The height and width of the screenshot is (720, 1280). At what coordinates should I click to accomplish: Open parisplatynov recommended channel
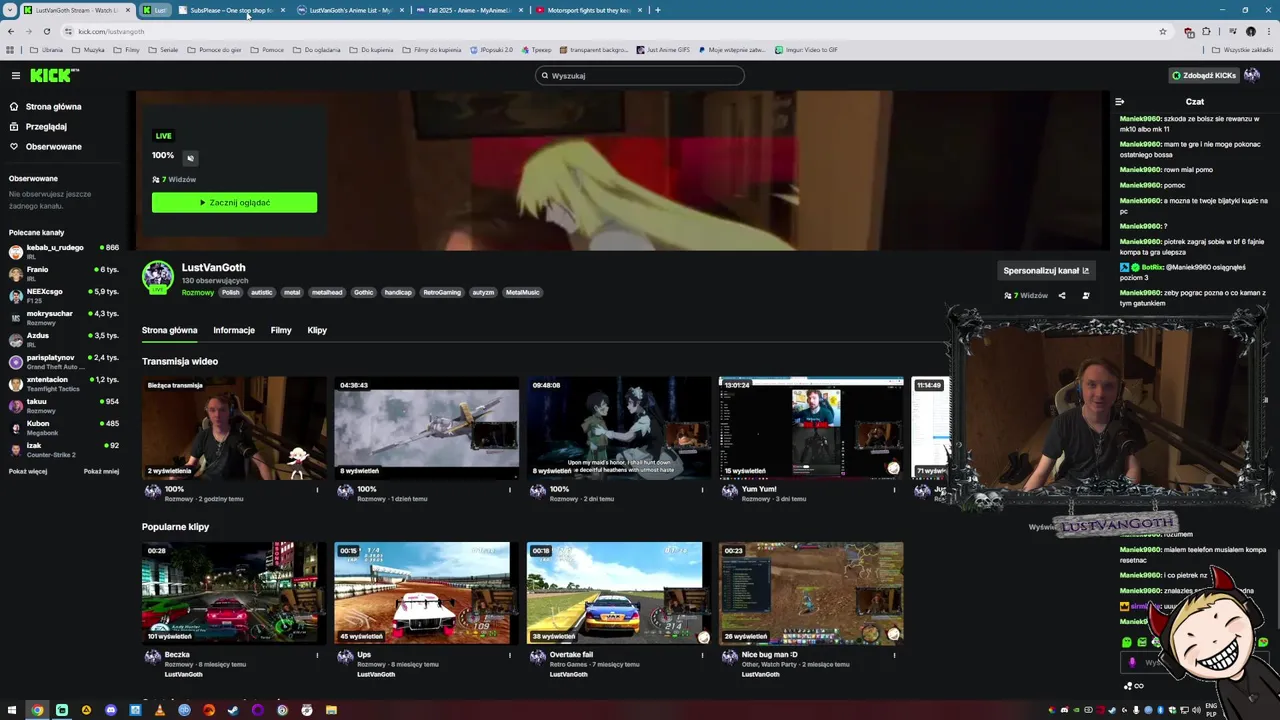64,361
